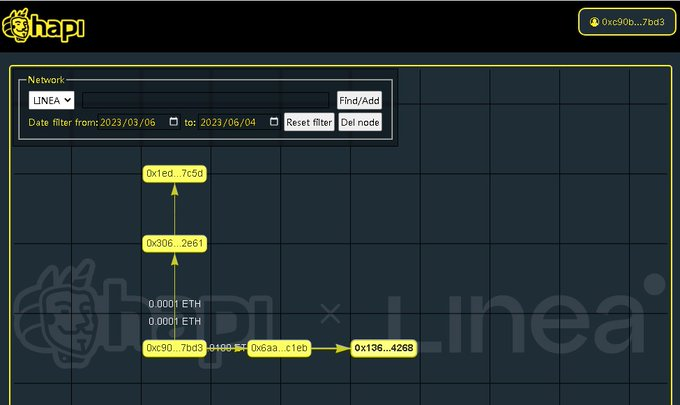Click the hapi logo in the header
The image size is (680, 405).
click(43, 26)
